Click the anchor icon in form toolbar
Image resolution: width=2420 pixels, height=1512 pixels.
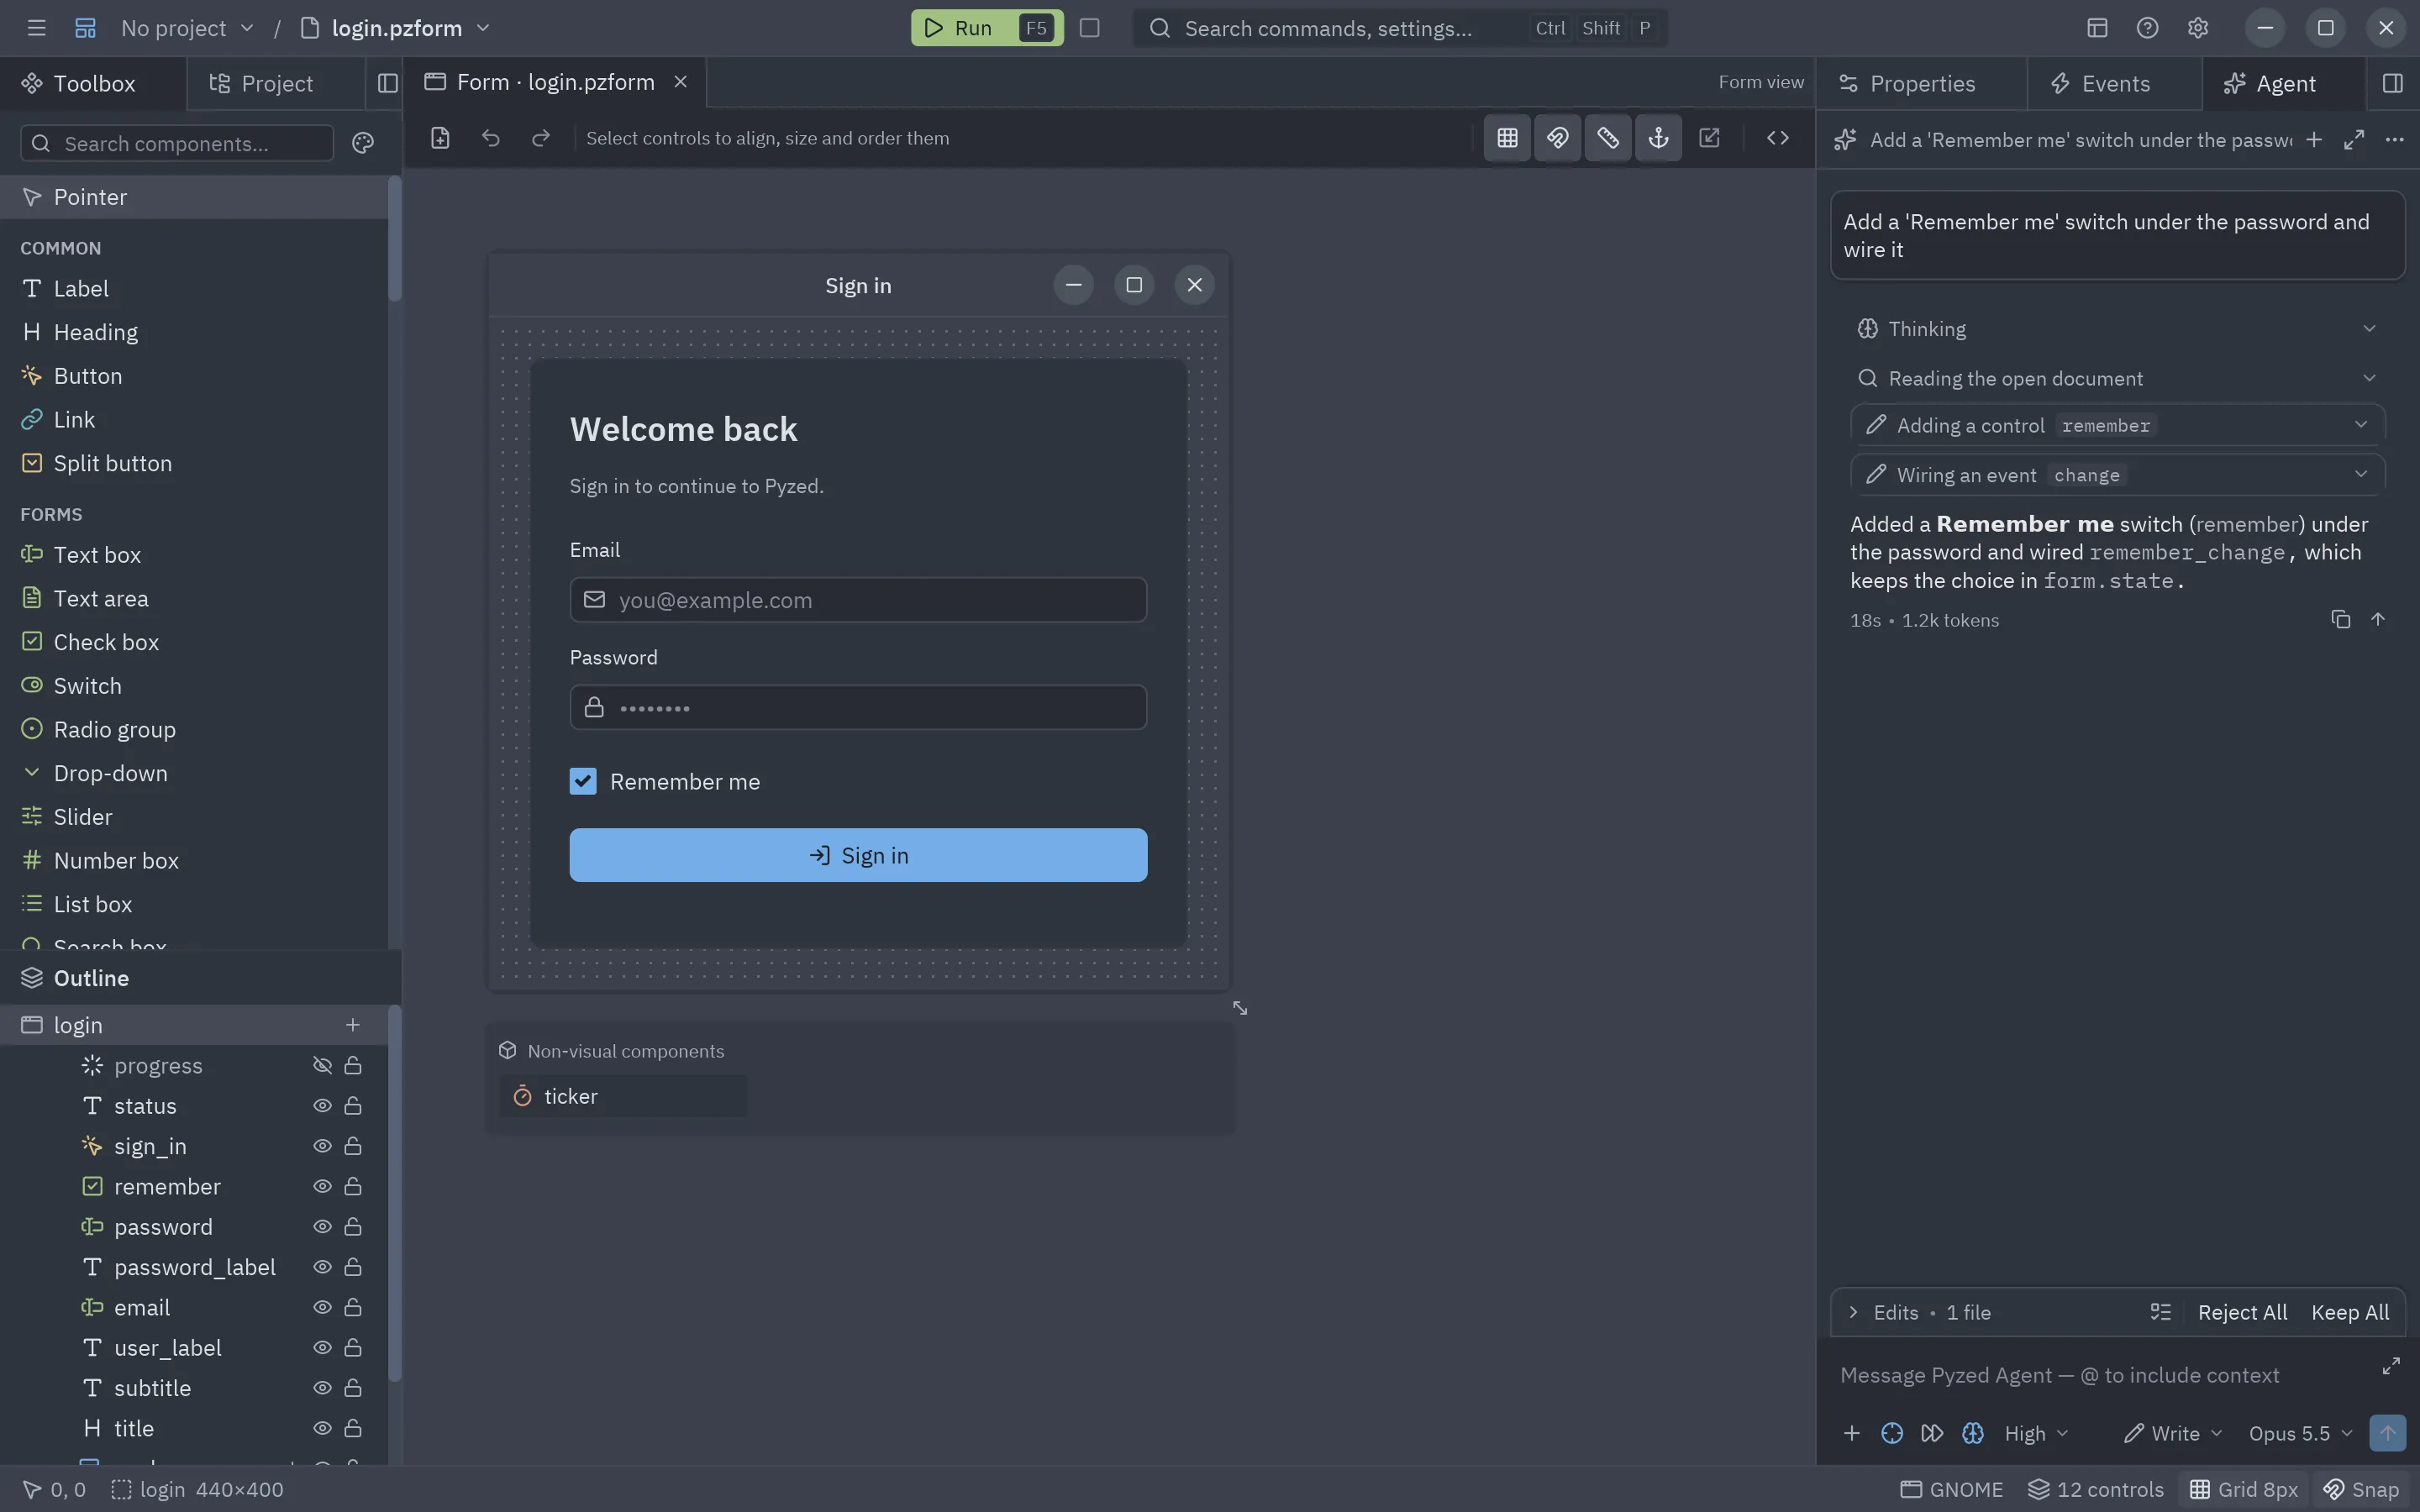pyautogui.click(x=1658, y=138)
